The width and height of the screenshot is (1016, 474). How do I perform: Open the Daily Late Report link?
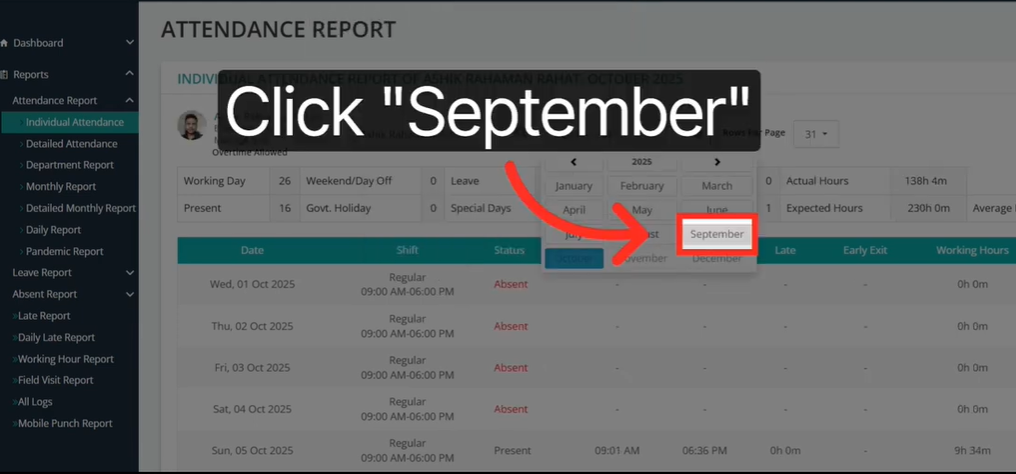56,338
